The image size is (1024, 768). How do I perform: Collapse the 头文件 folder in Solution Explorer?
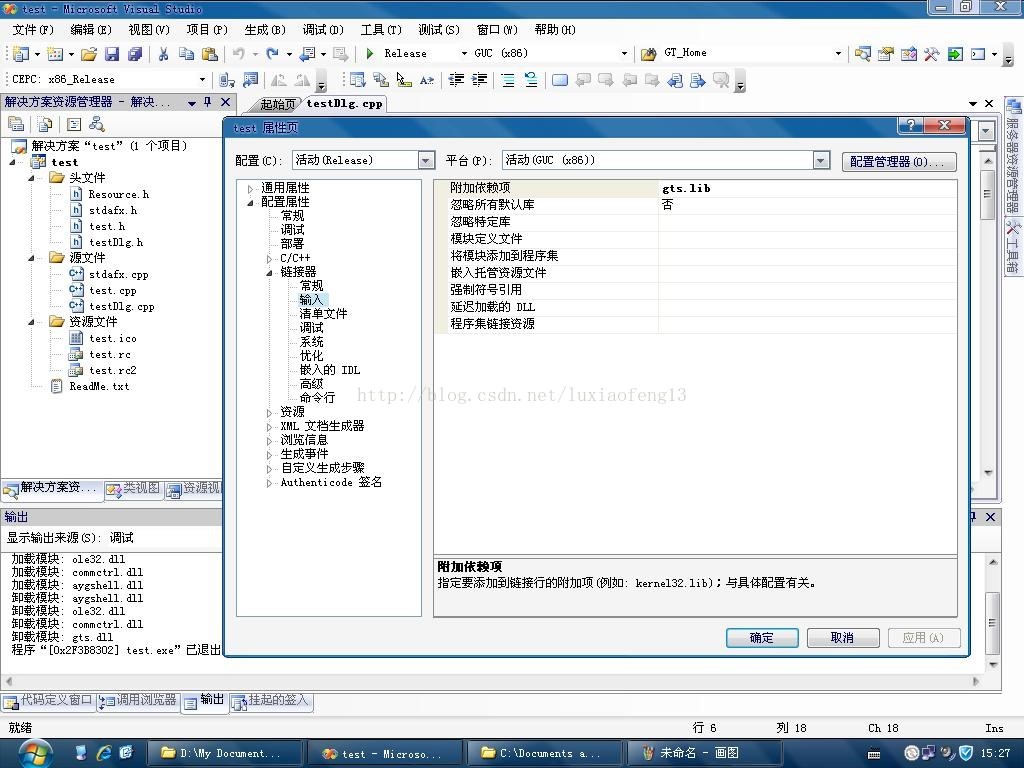click(31, 178)
